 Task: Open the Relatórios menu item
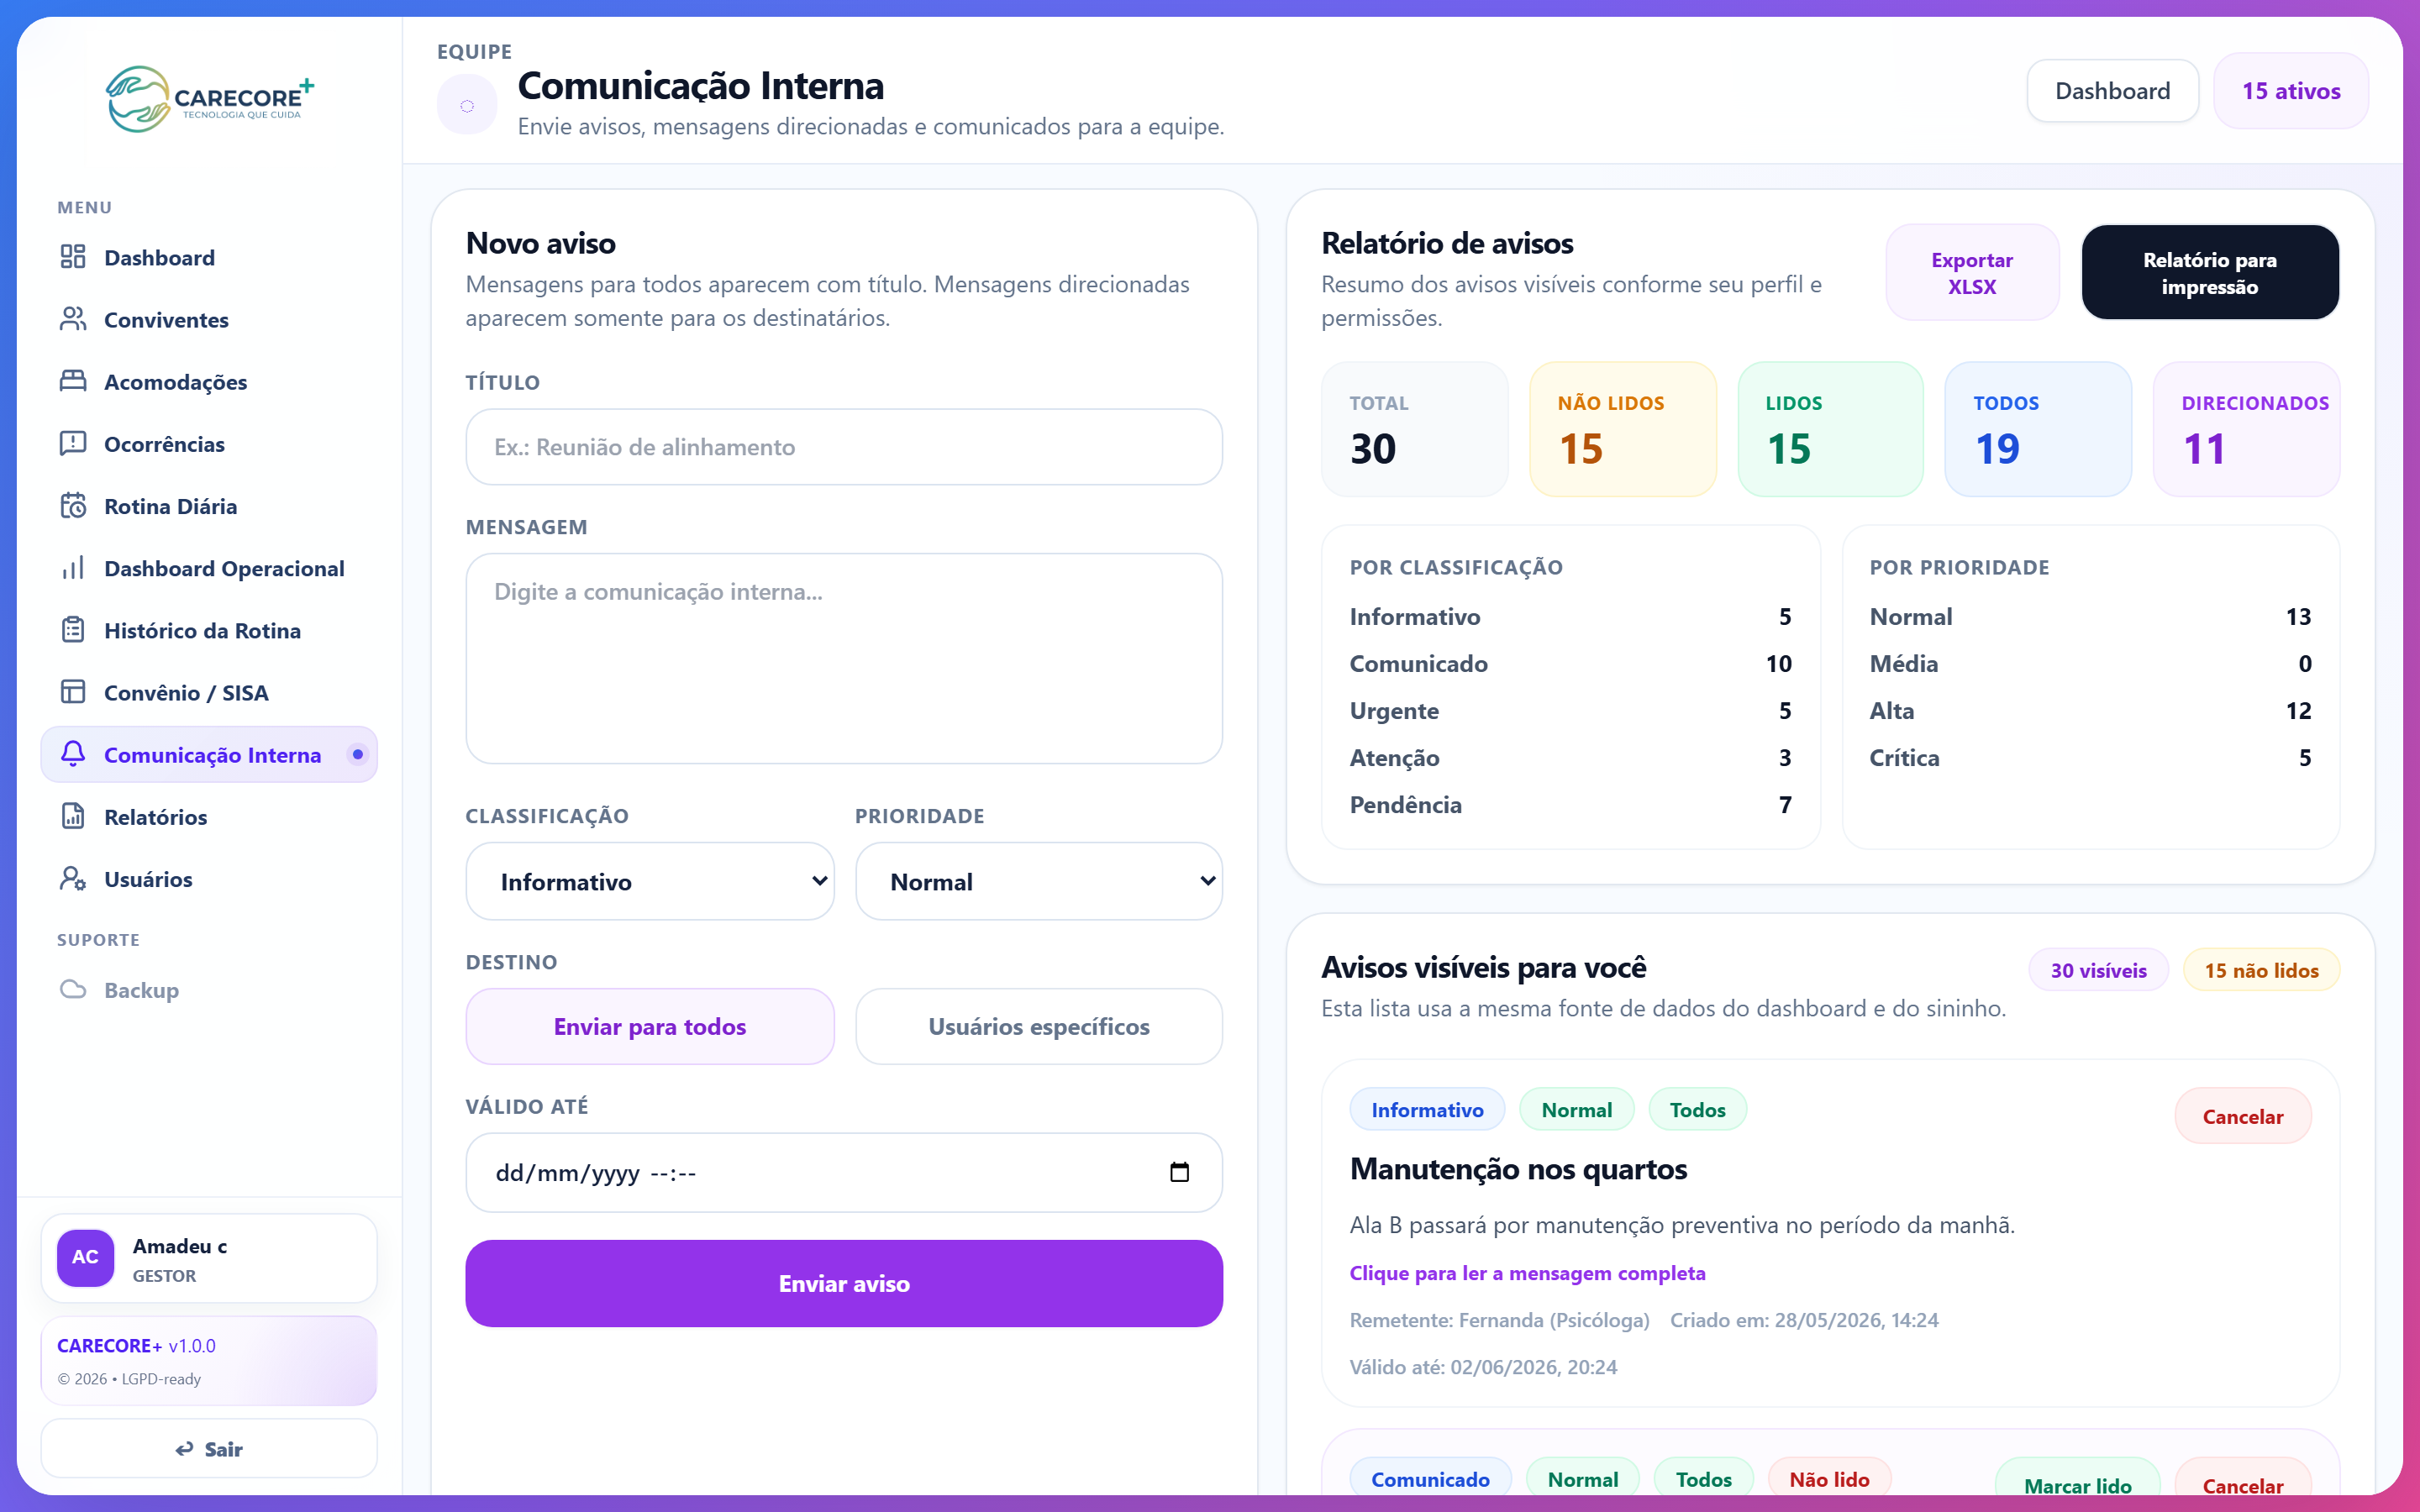click(x=209, y=816)
